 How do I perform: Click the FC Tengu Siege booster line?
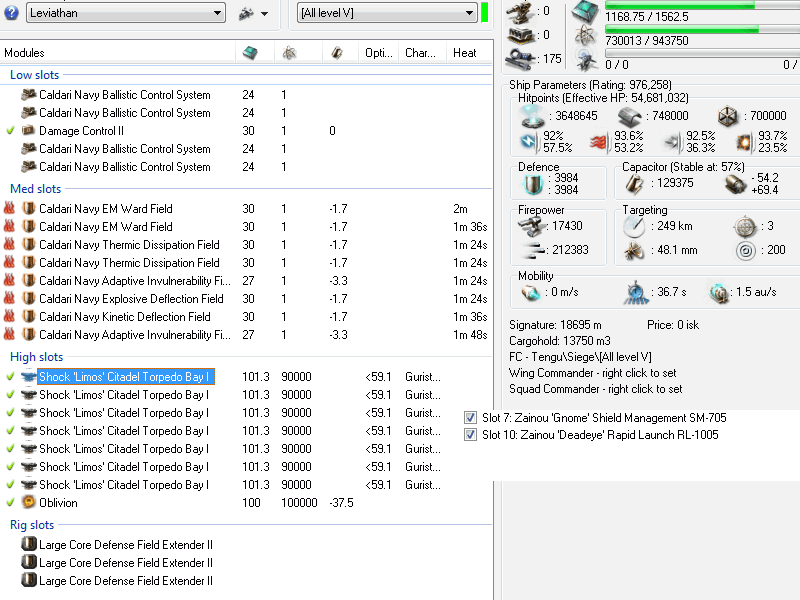(580, 357)
